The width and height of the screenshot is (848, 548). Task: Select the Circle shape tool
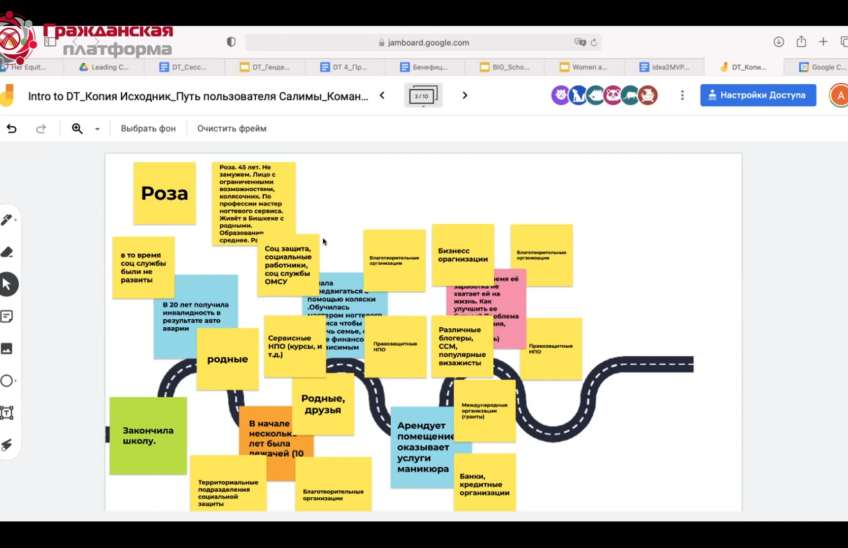click(x=8, y=380)
